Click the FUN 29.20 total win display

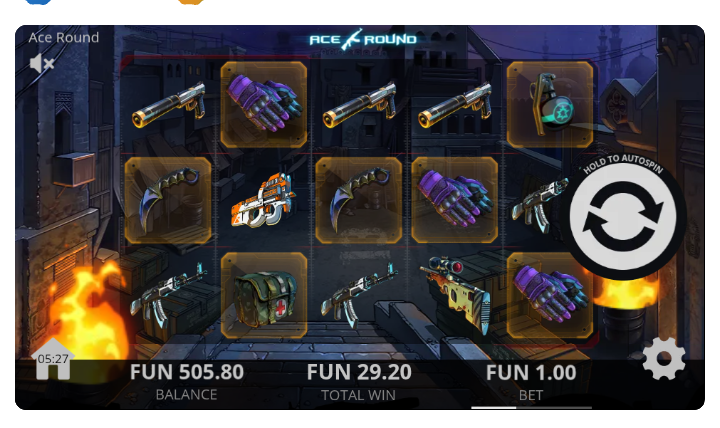tap(359, 372)
